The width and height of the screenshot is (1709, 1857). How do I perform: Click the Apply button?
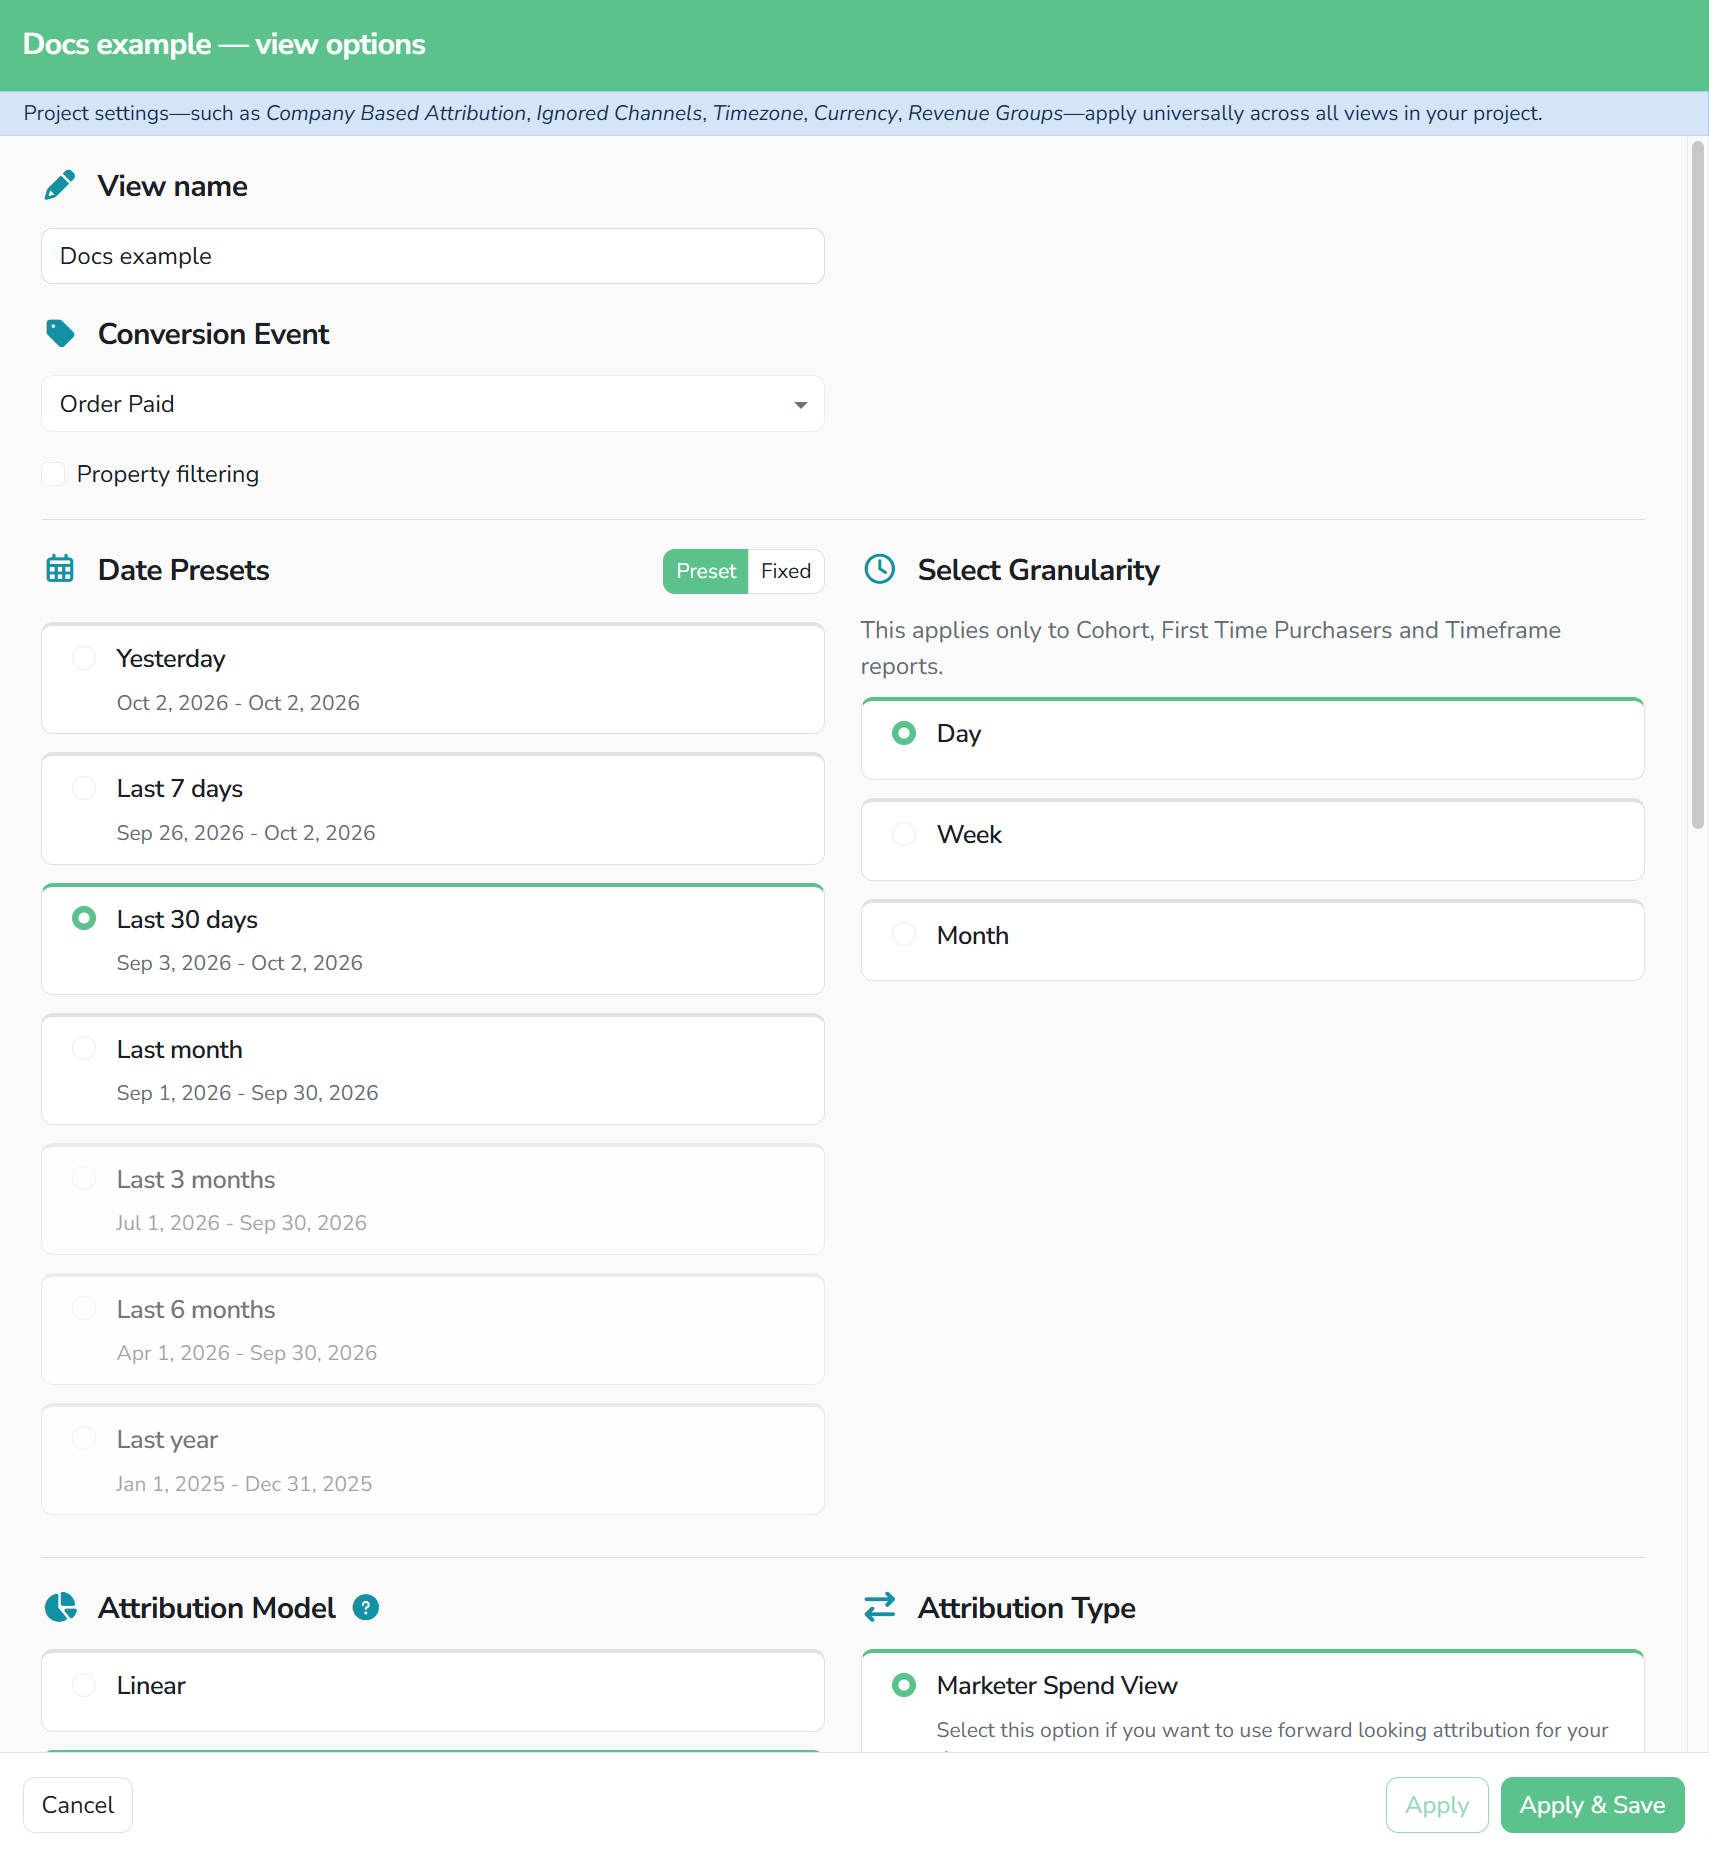[x=1437, y=1805]
